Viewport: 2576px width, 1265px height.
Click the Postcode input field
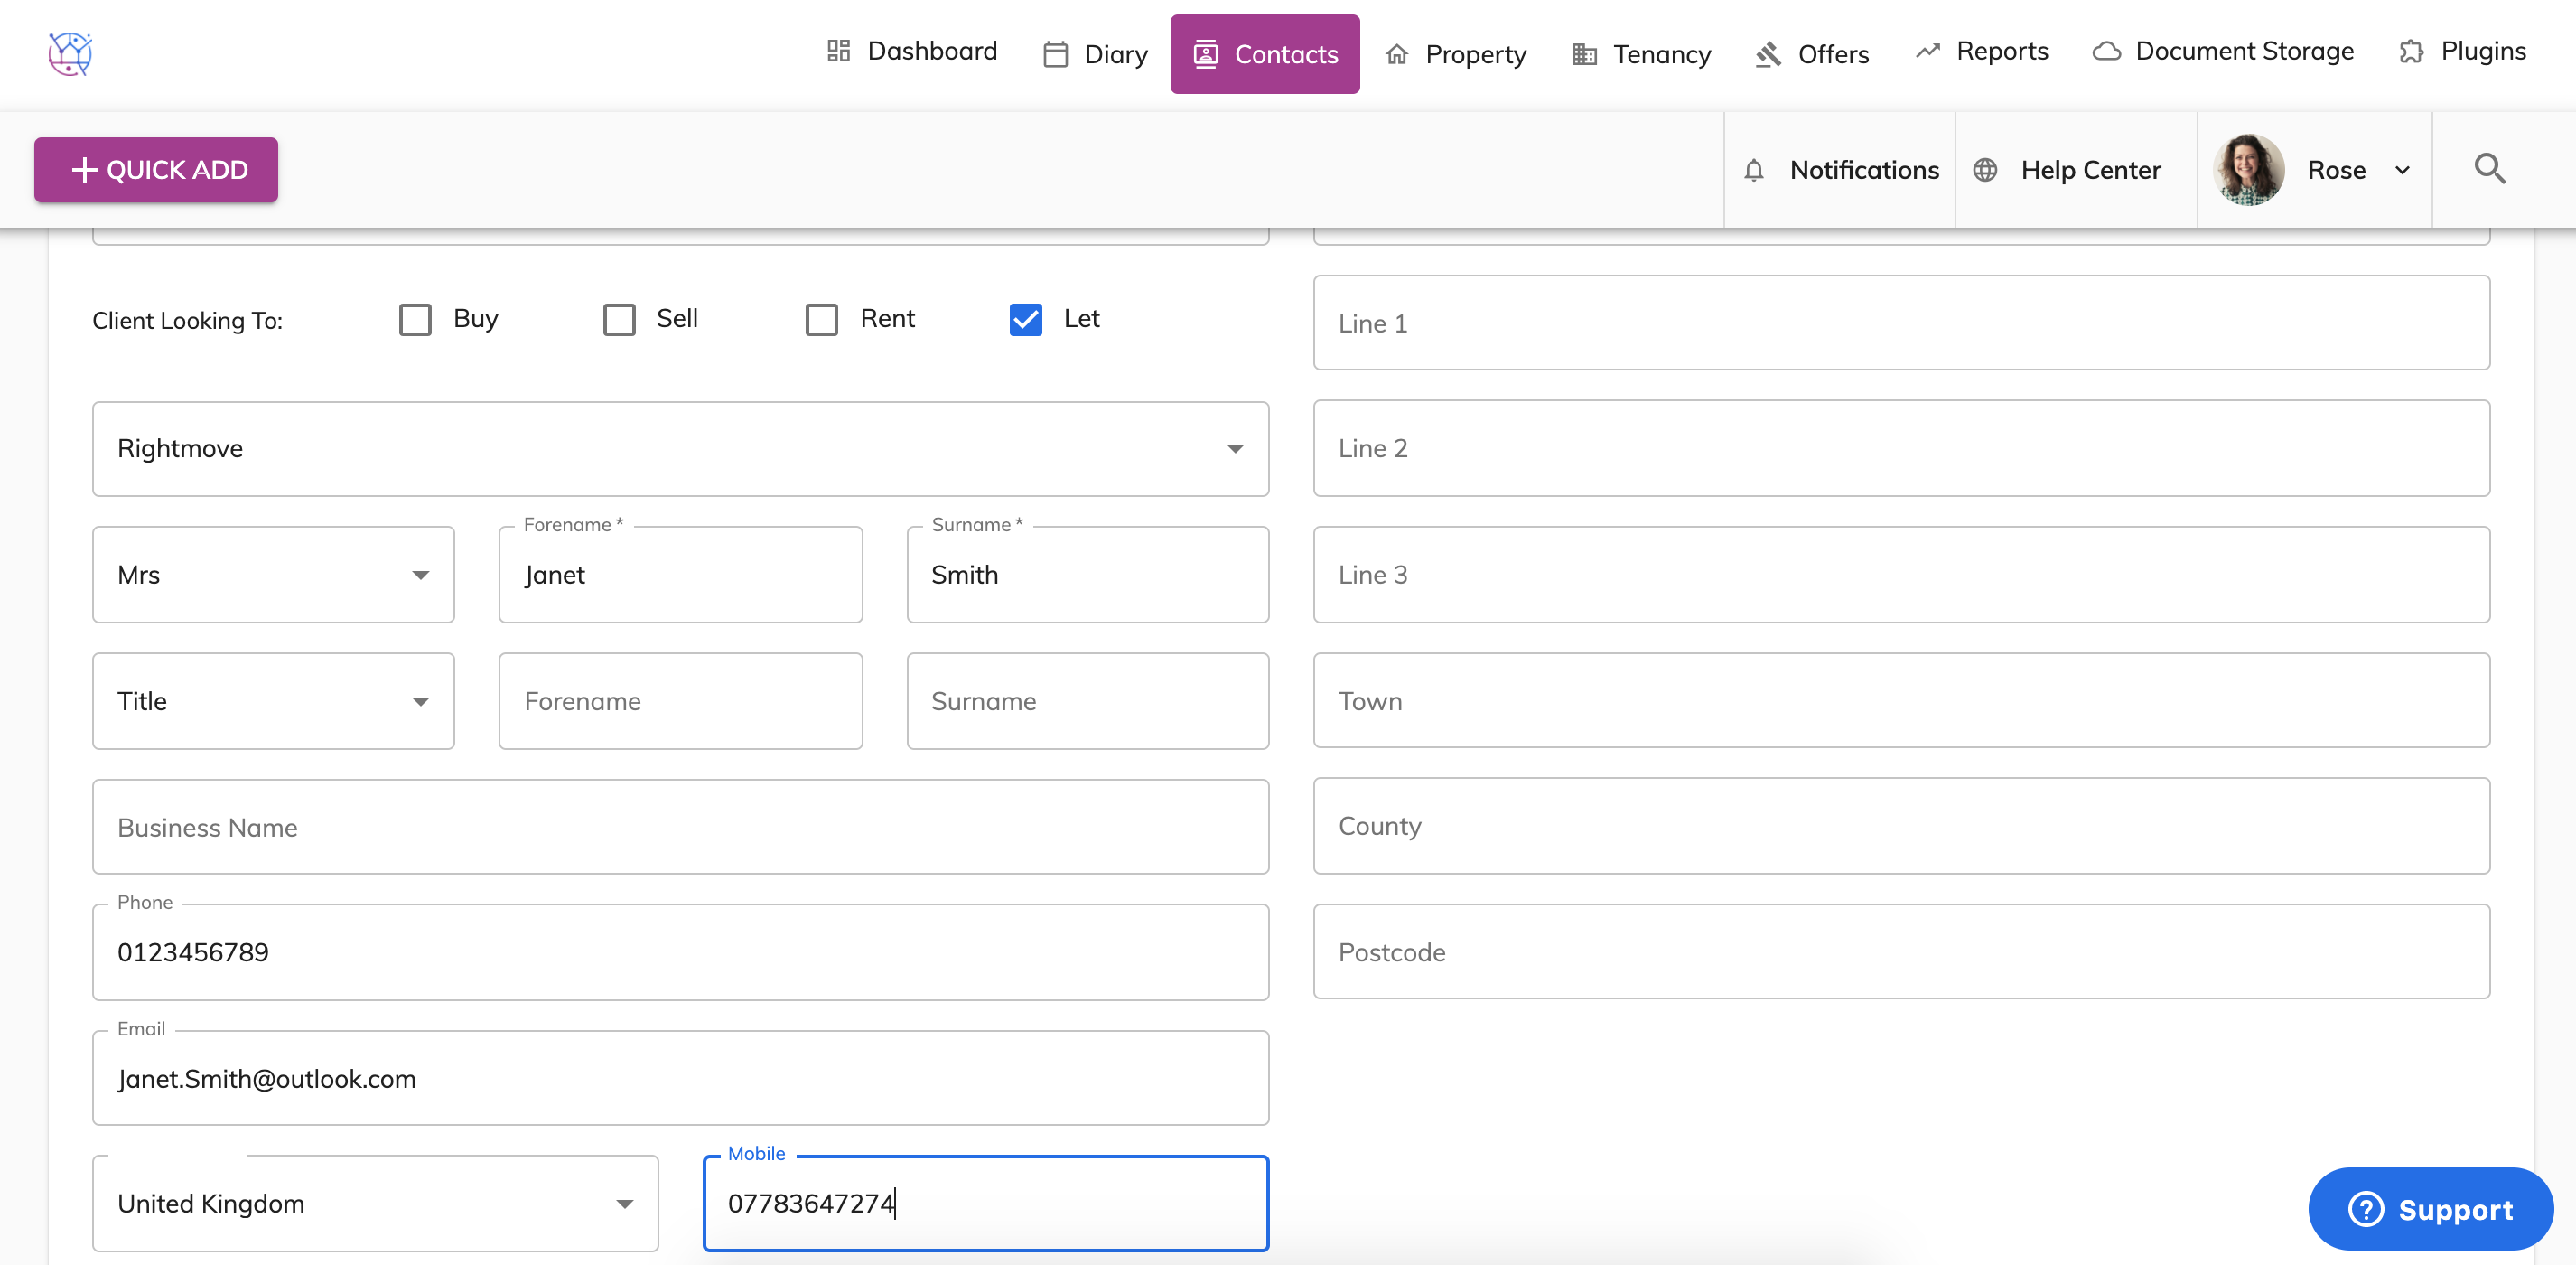click(x=1900, y=952)
